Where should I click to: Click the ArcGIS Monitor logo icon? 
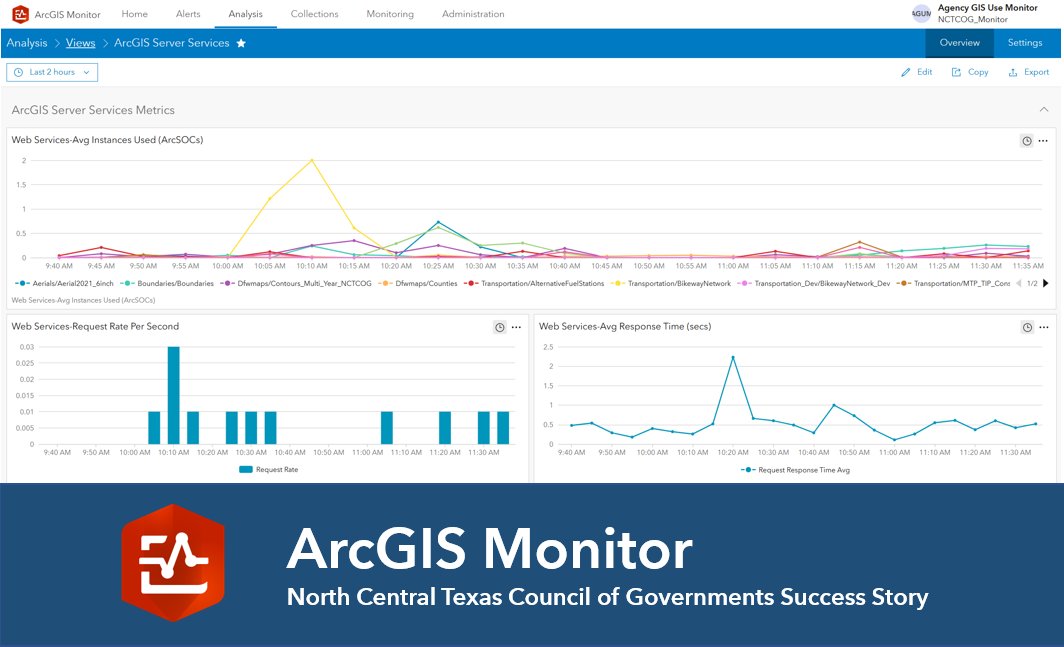20,14
